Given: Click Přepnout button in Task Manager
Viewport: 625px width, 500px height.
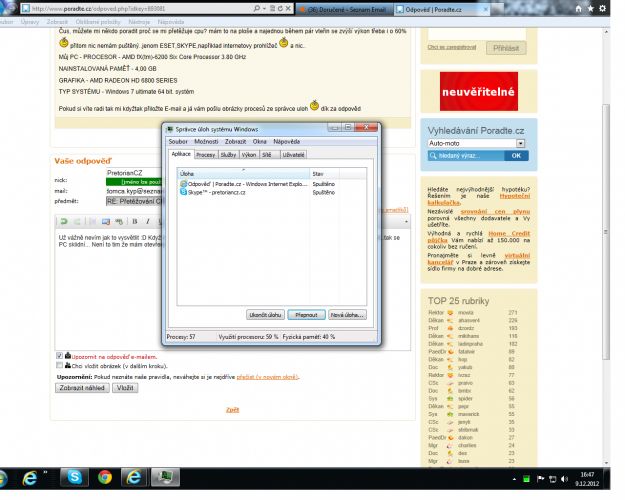Looking at the screenshot, I should [x=306, y=315].
